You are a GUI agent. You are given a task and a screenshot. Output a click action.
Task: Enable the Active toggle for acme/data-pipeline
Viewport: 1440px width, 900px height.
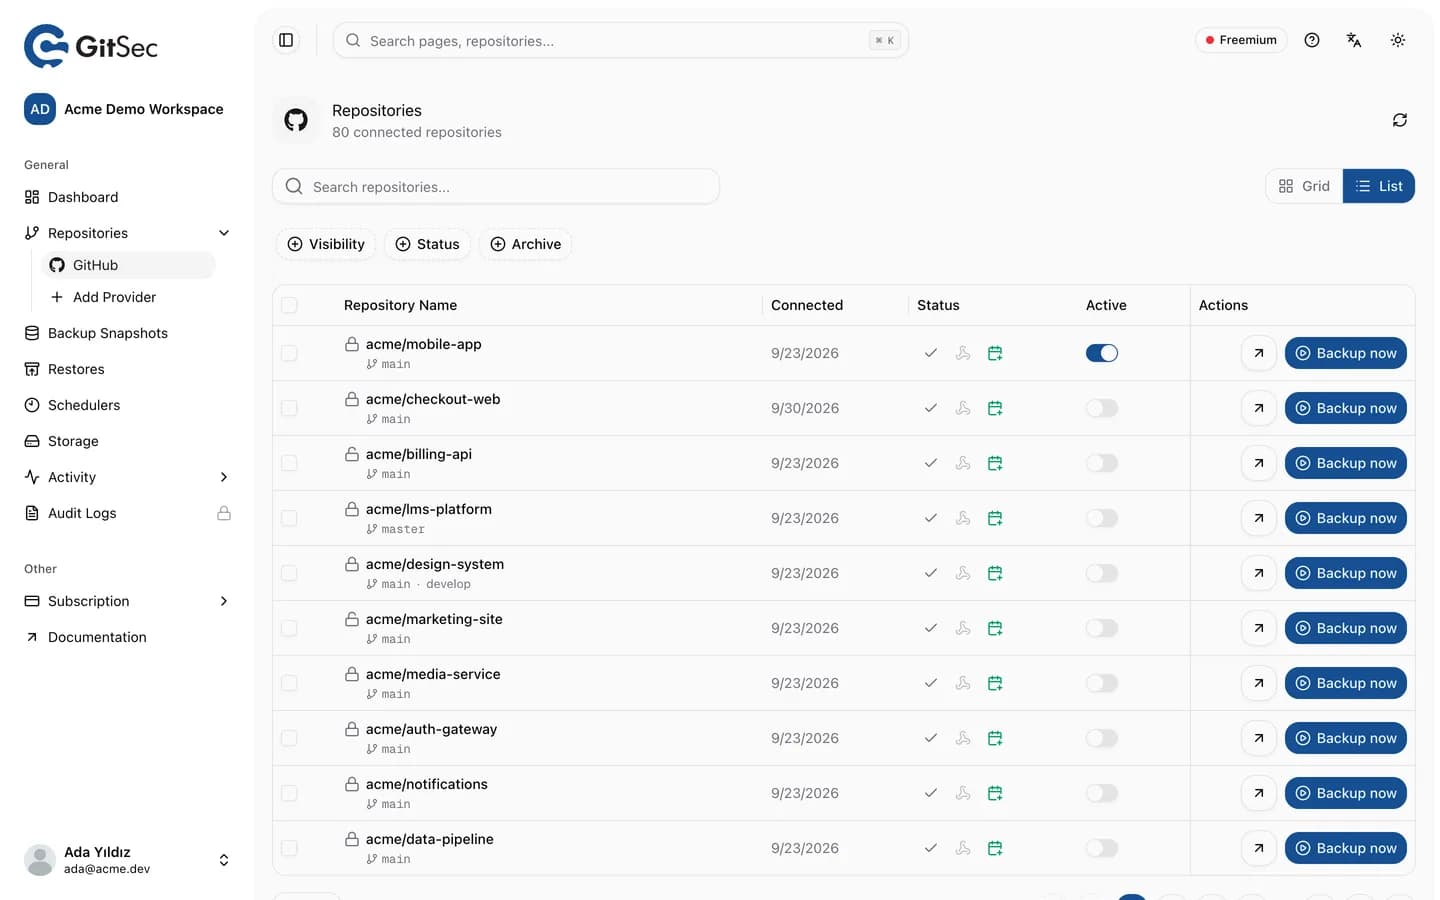click(x=1102, y=848)
